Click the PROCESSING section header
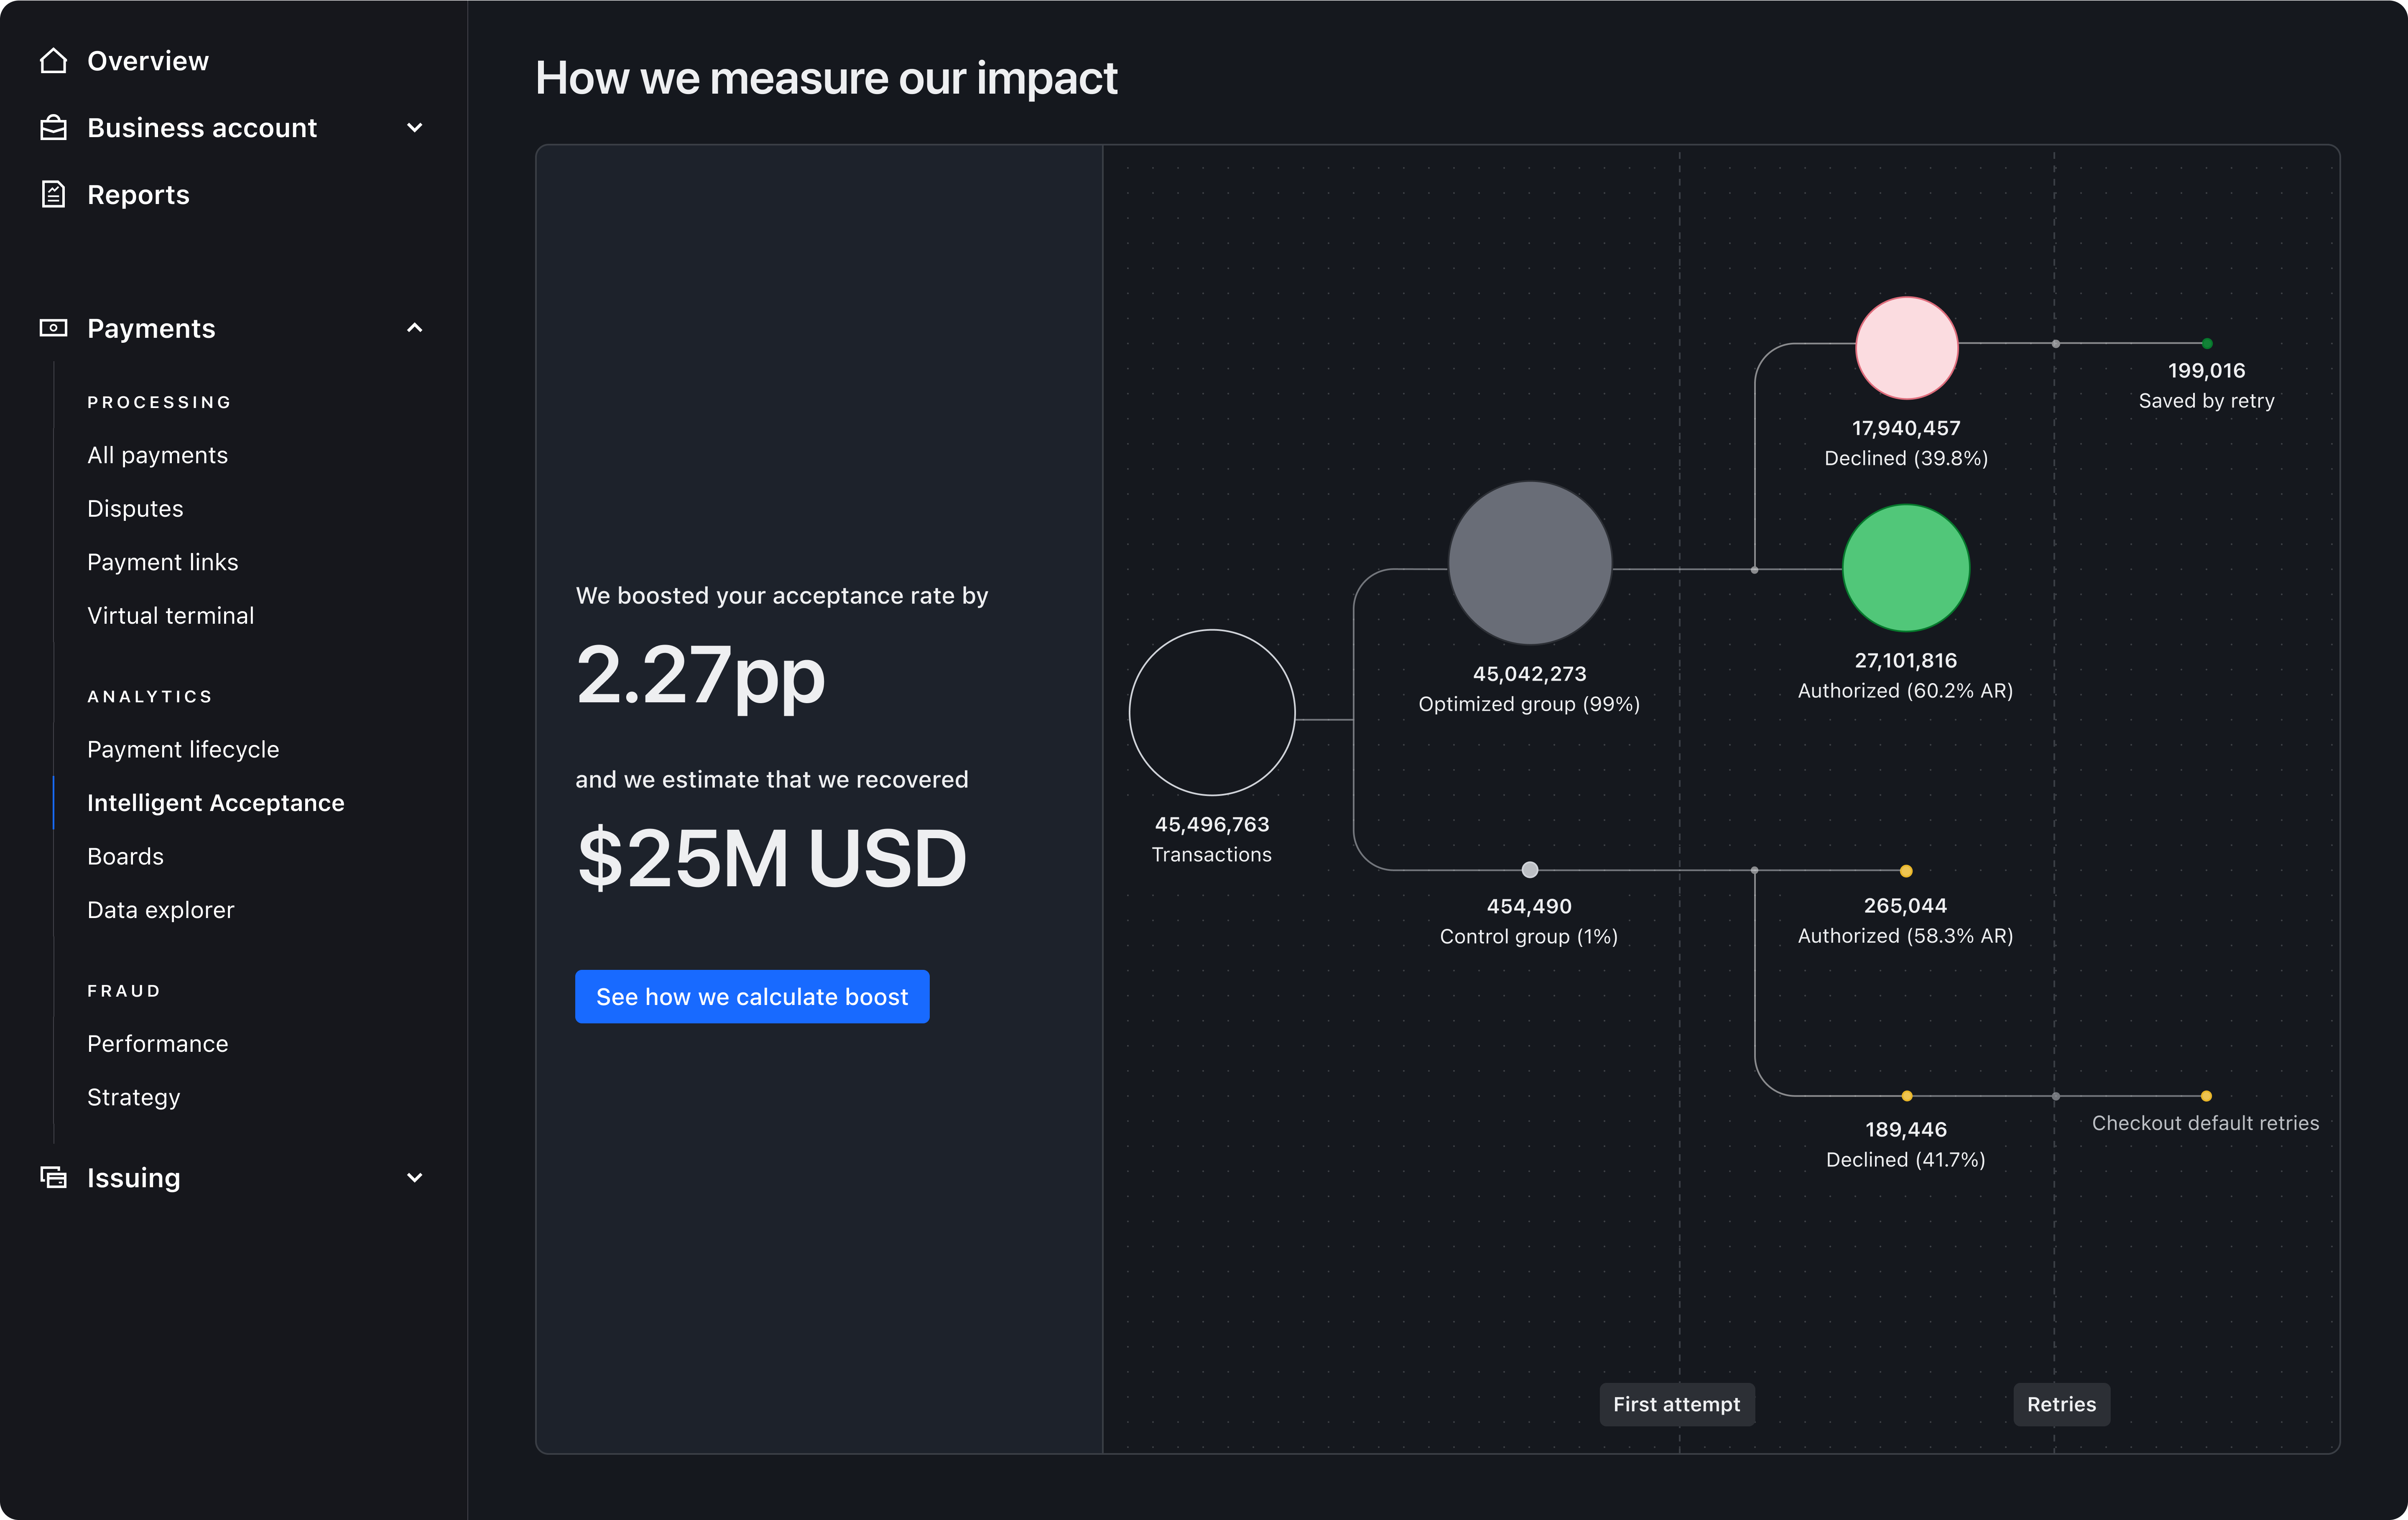 point(159,402)
